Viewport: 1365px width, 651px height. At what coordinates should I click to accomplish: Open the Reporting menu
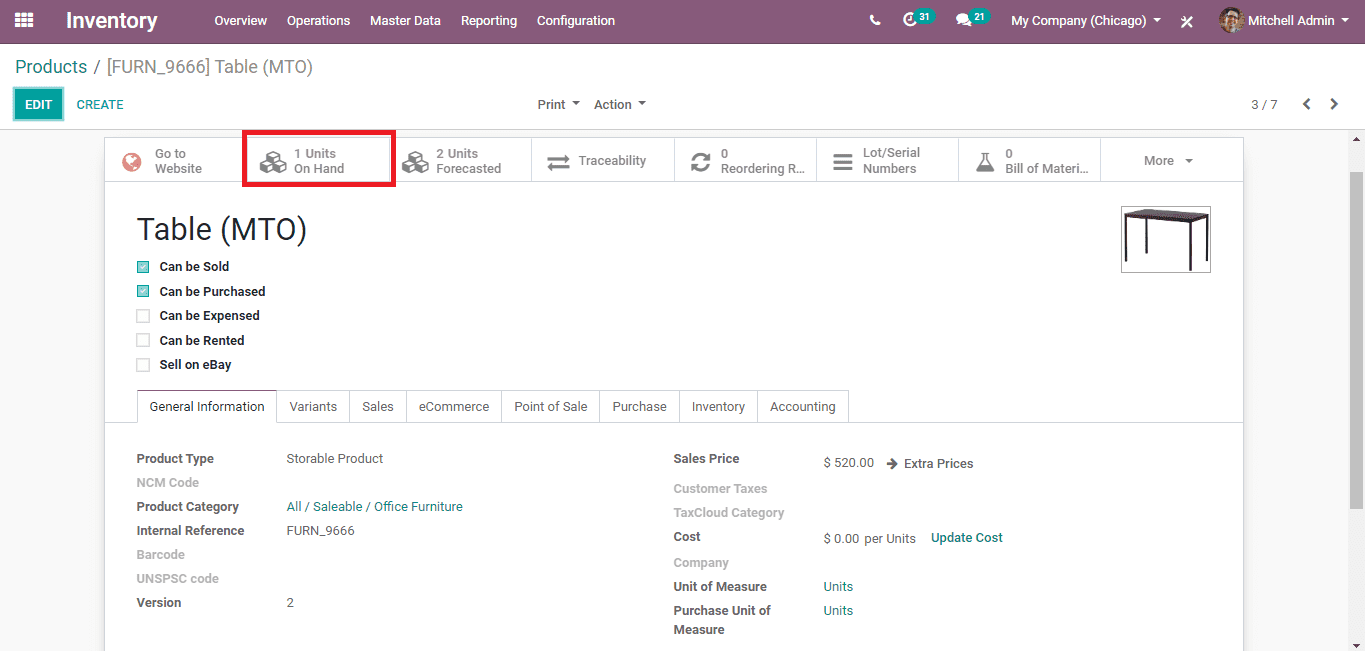489,20
